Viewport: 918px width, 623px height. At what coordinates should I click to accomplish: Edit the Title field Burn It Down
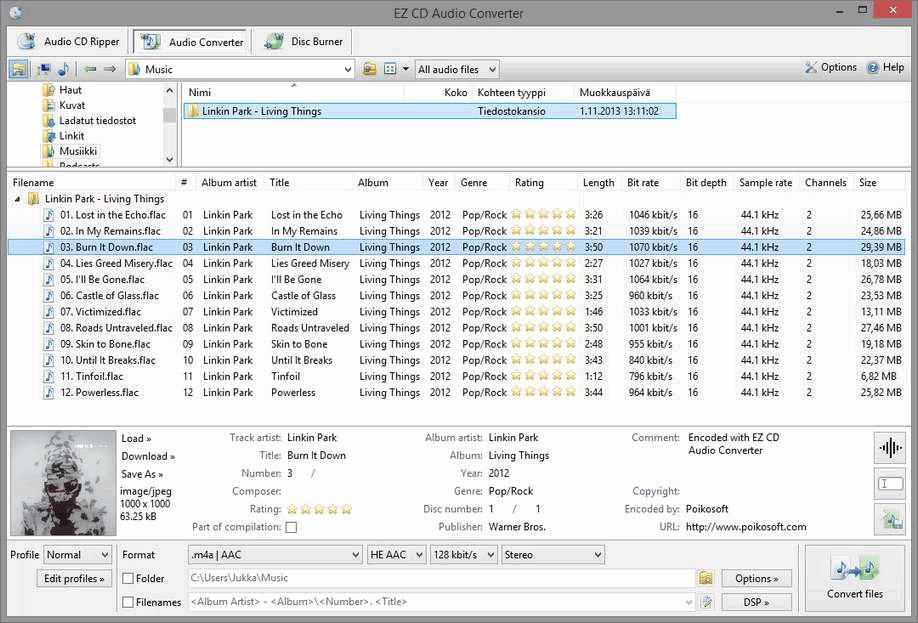tap(316, 455)
